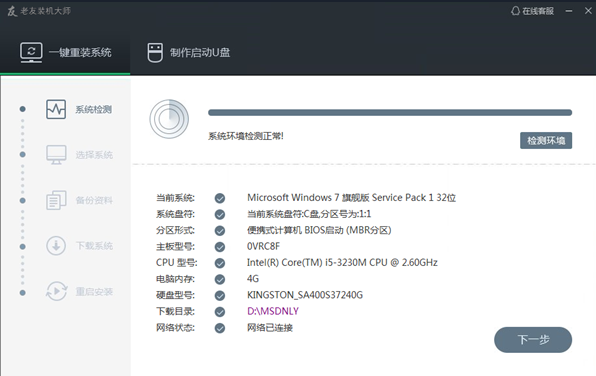
Task: Click the 4G memory value
Action: 253,279
